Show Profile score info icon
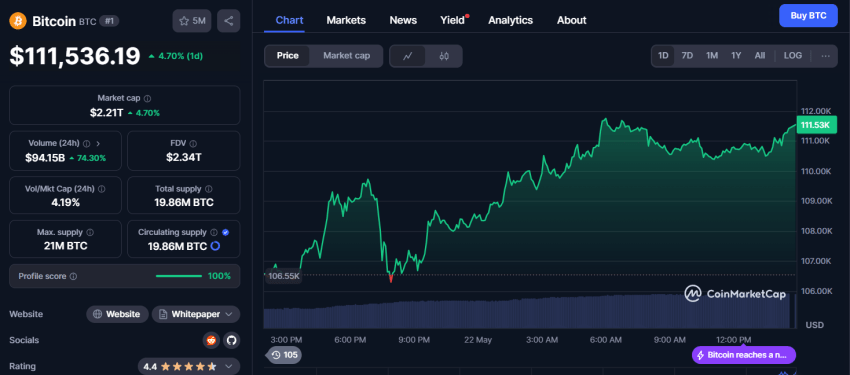The image size is (850, 375). pyautogui.click(x=73, y=276)
